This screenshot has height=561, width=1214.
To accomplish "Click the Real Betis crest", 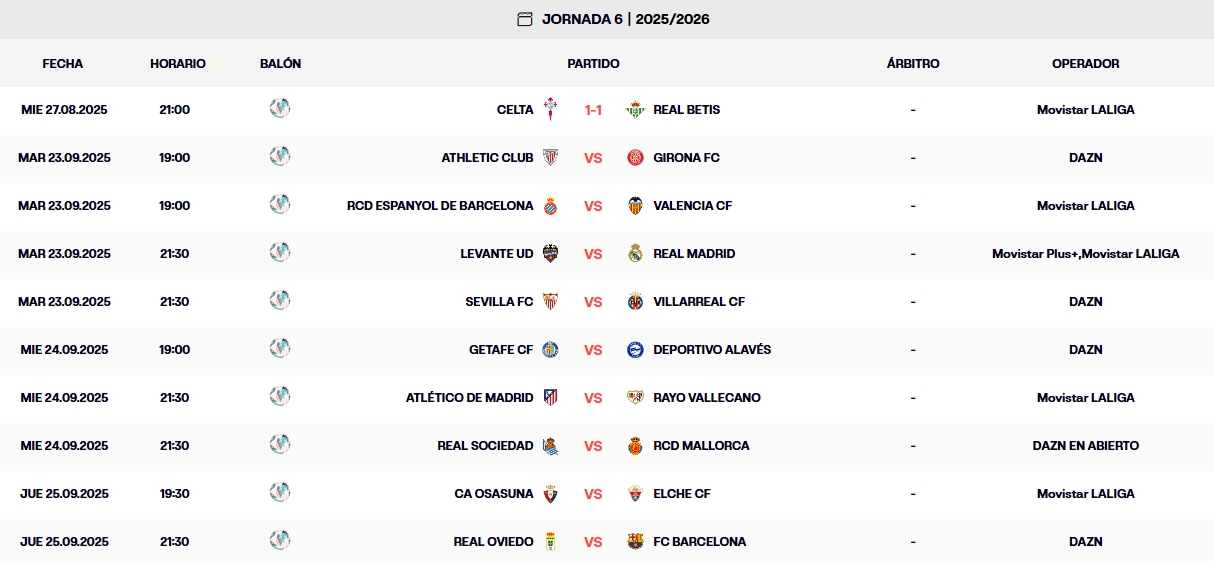I will 635,109.
